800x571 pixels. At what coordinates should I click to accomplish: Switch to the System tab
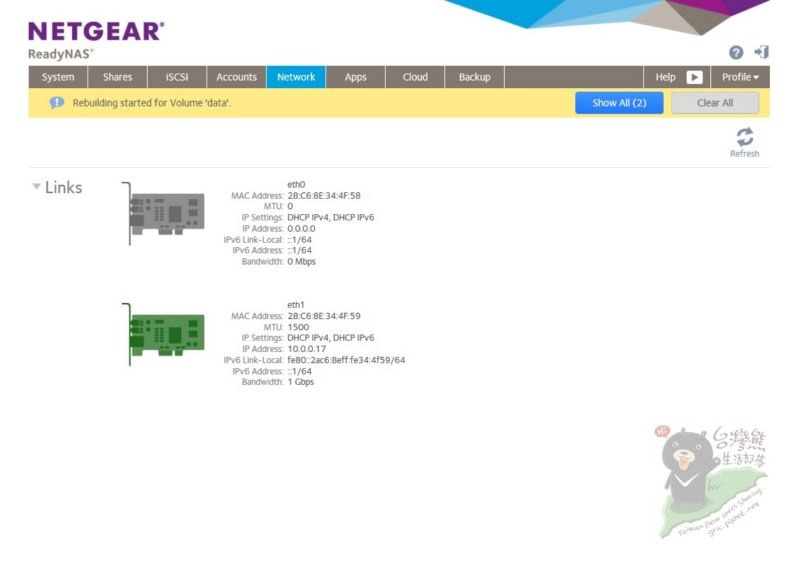click(58, 77)
